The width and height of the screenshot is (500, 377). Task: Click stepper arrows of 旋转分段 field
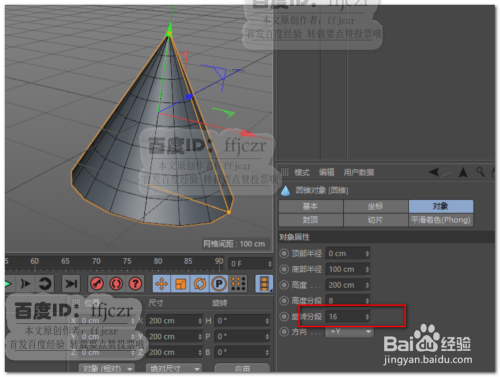pyautogui.click(x=367, y=316)
